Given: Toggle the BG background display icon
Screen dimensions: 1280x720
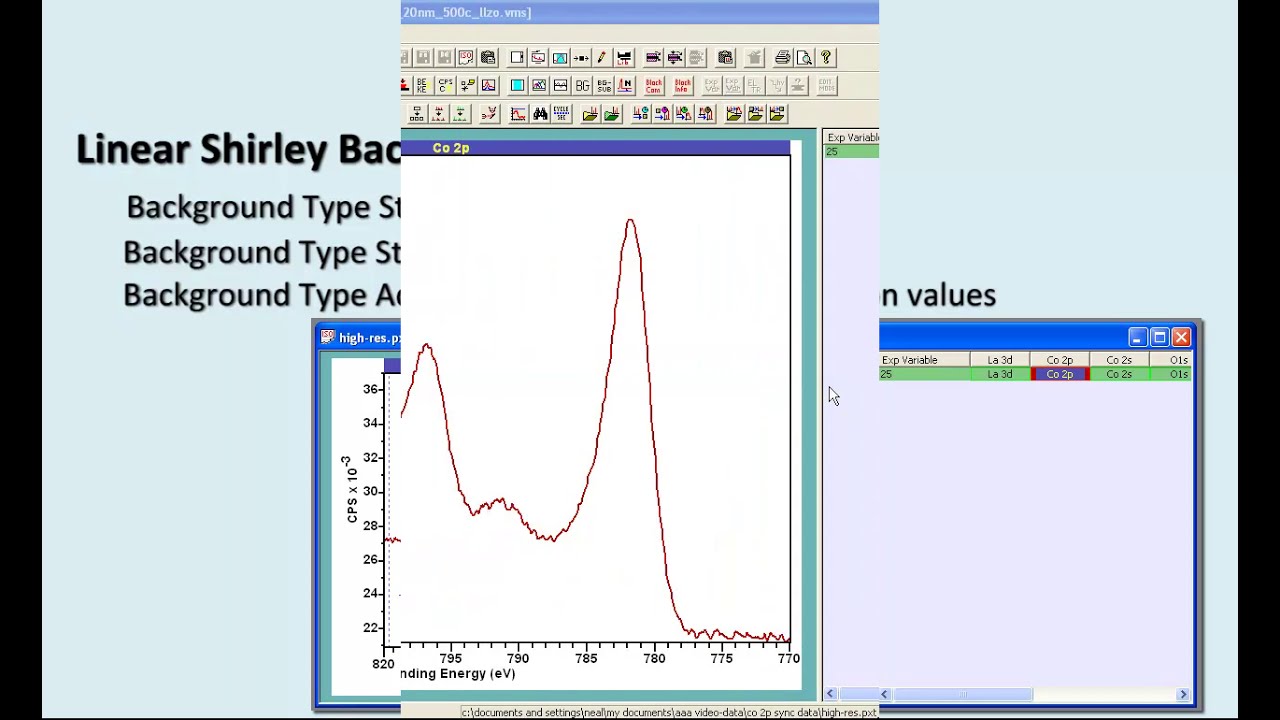Looking at the screenshot, I should [583, 85].
